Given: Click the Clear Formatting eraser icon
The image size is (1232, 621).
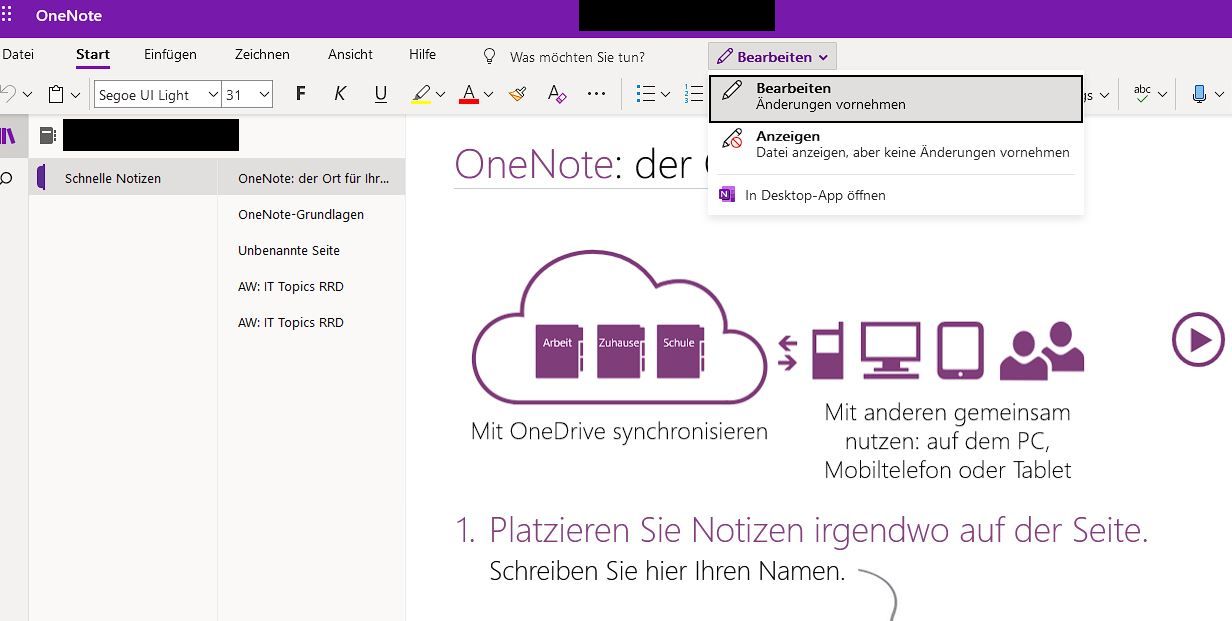Looking at the screenshot, I should coord(557,94).
